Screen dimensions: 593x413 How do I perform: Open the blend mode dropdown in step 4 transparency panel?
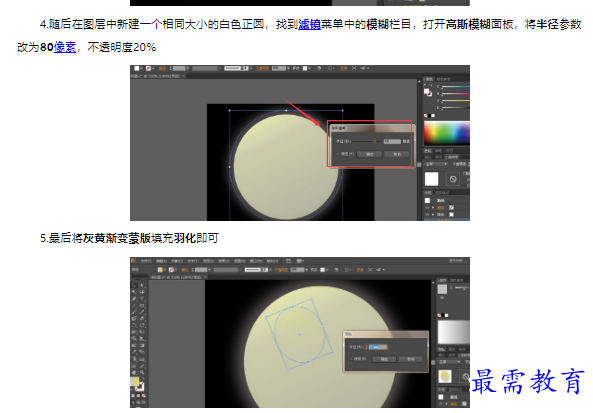tap(436, 164)
